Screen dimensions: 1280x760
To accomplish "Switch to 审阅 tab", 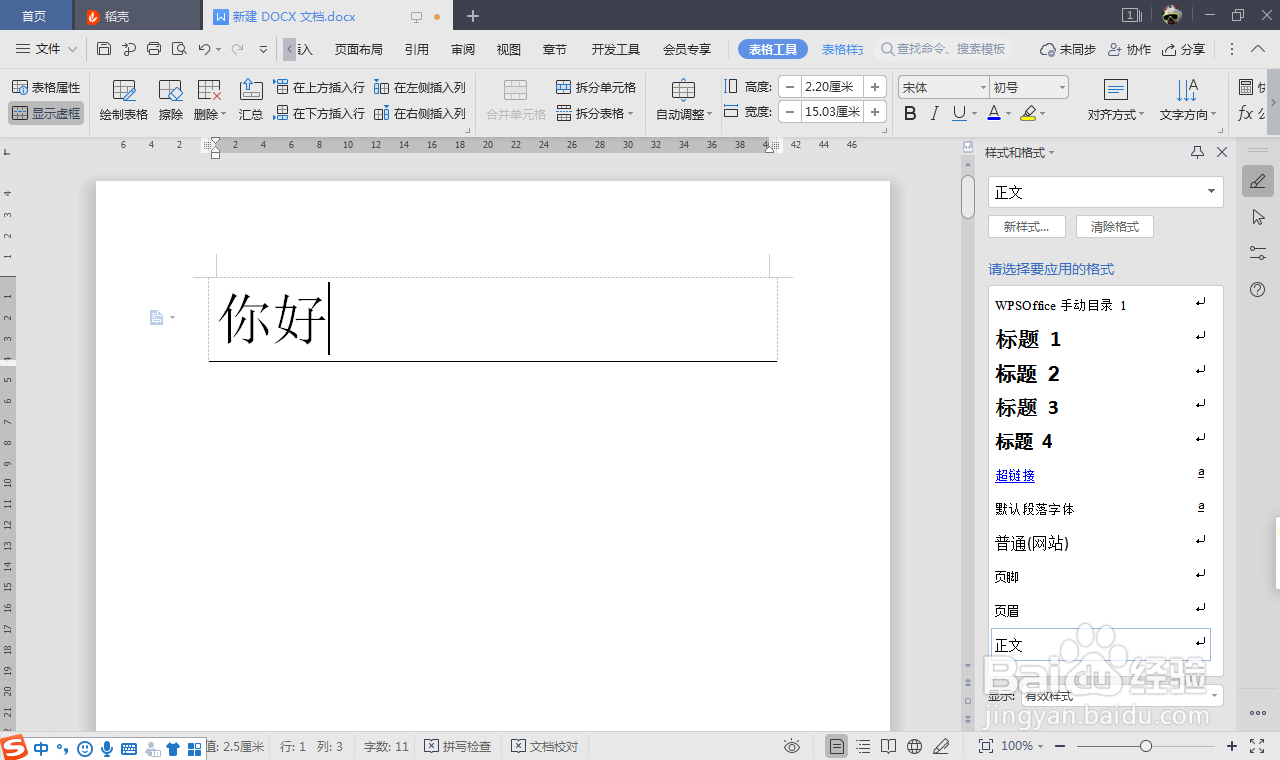I will tap(463, 49).
